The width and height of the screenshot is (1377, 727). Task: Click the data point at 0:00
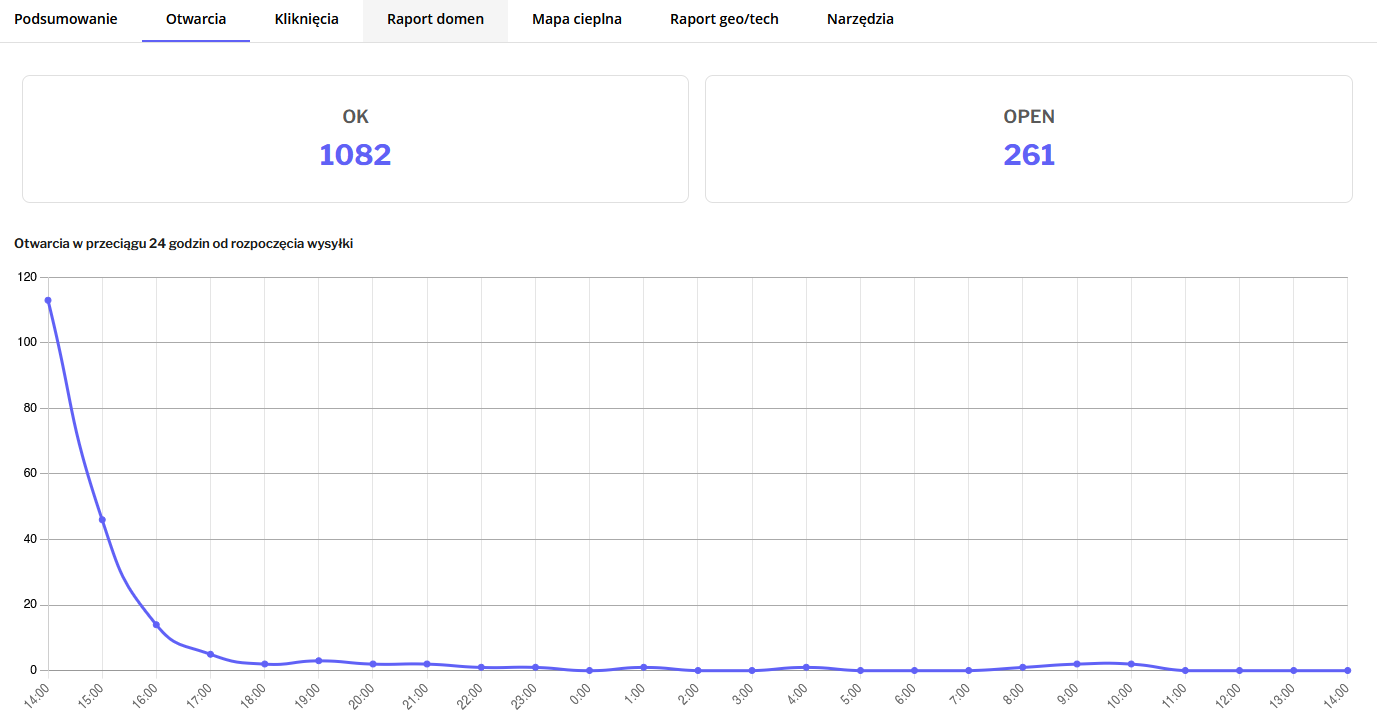[x=590, y=670]
